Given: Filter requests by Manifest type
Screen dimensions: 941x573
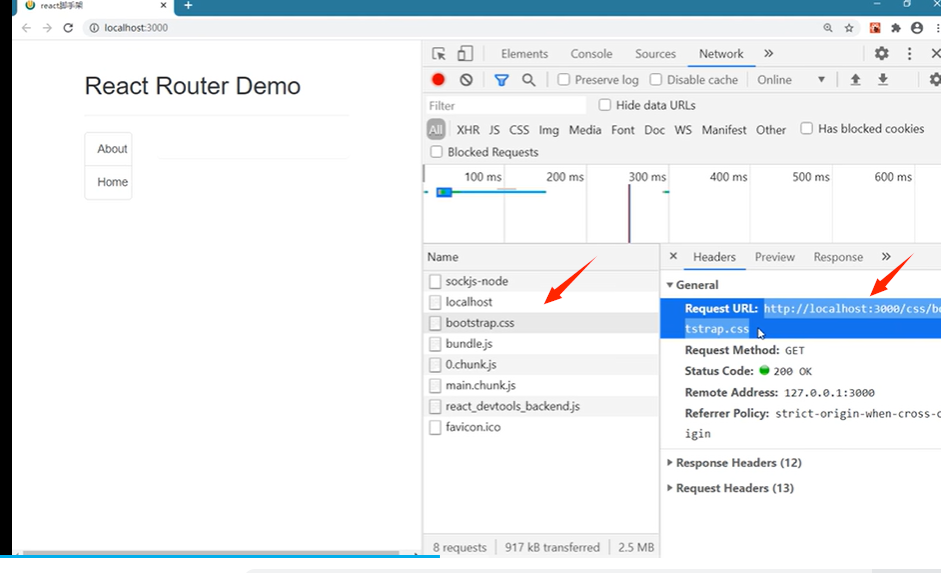Looking at the screenshot, I should 724,130.
